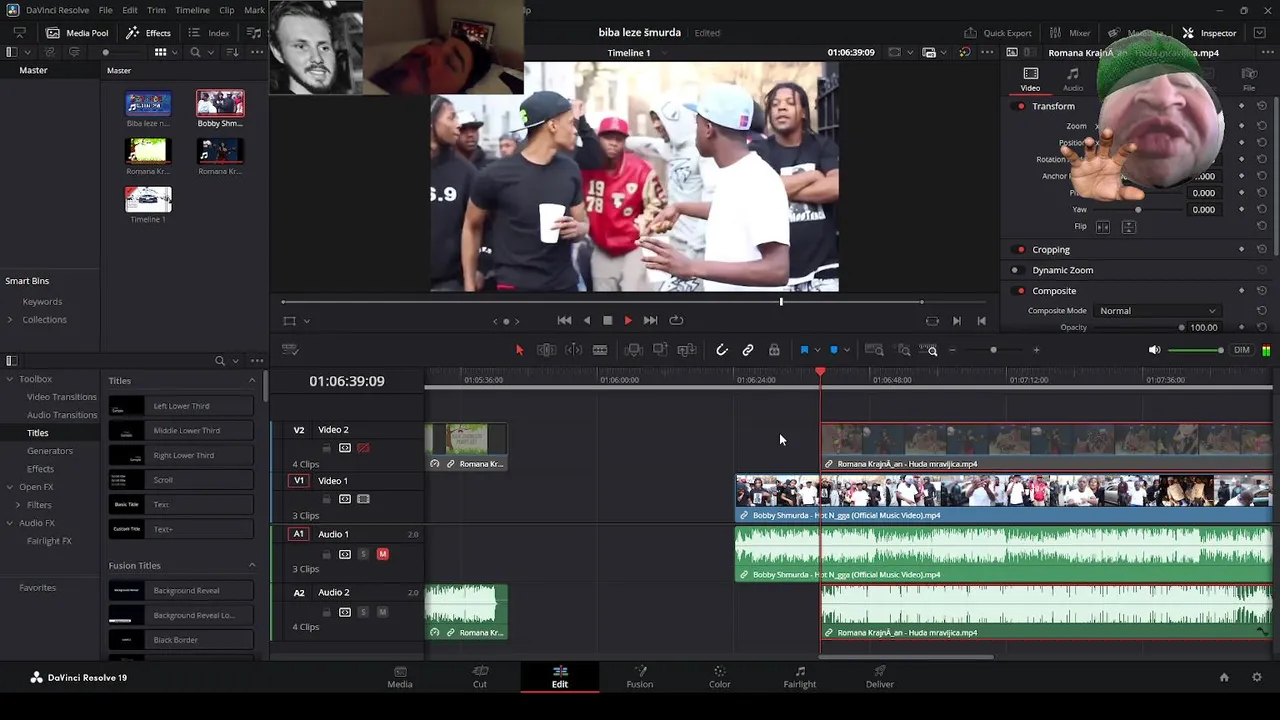Image resolution: width=1280 pixels, height=720 pixels.
Task: Open the Color page
Action: click(720, 677)
